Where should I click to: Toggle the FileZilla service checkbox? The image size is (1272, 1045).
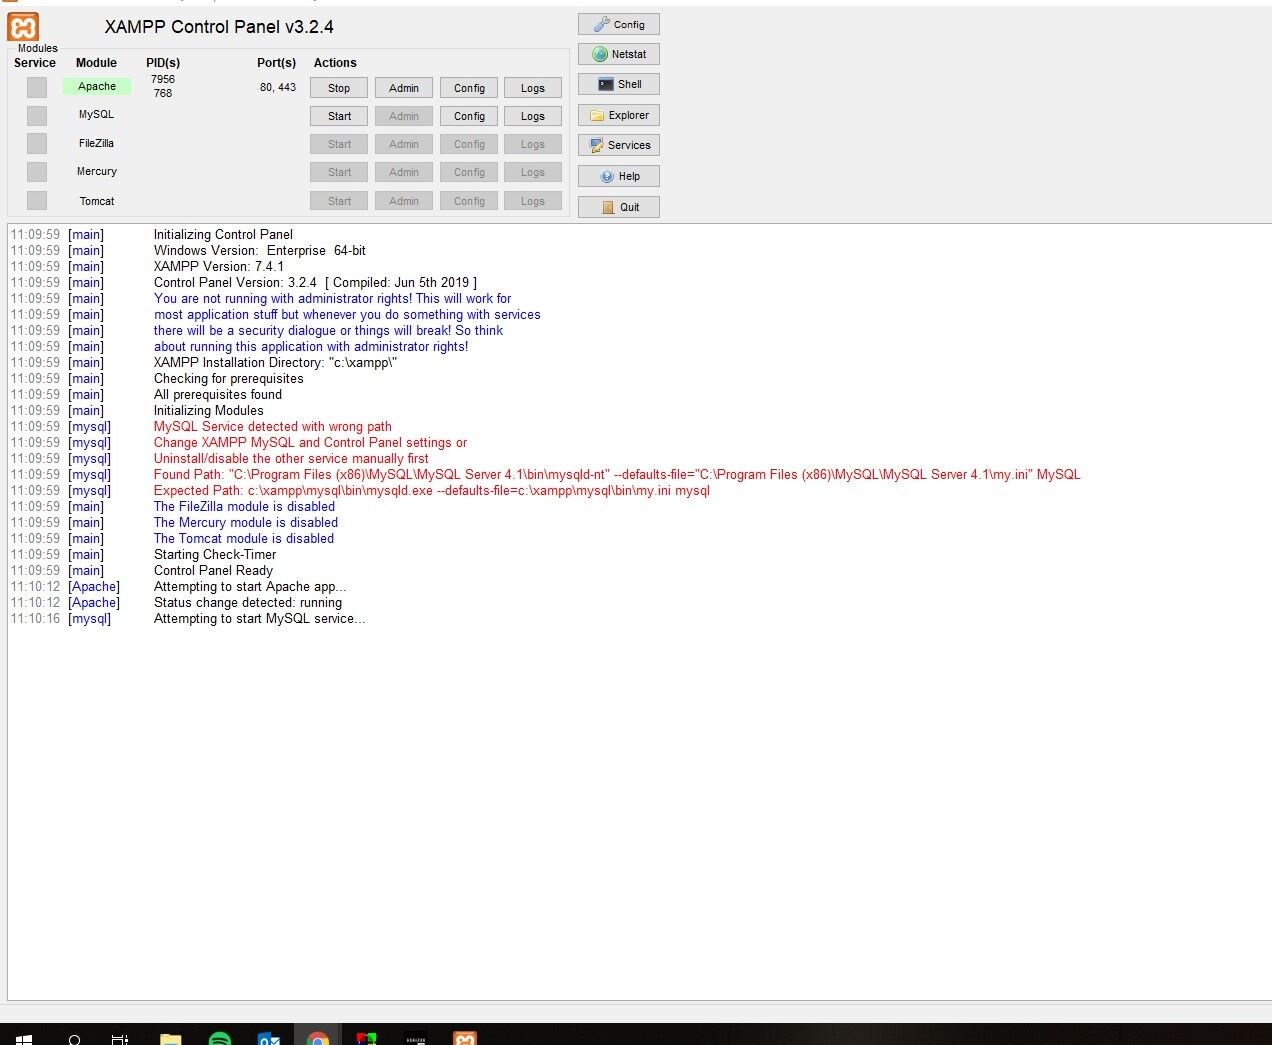pyautogui.click(x=37, y=143)
